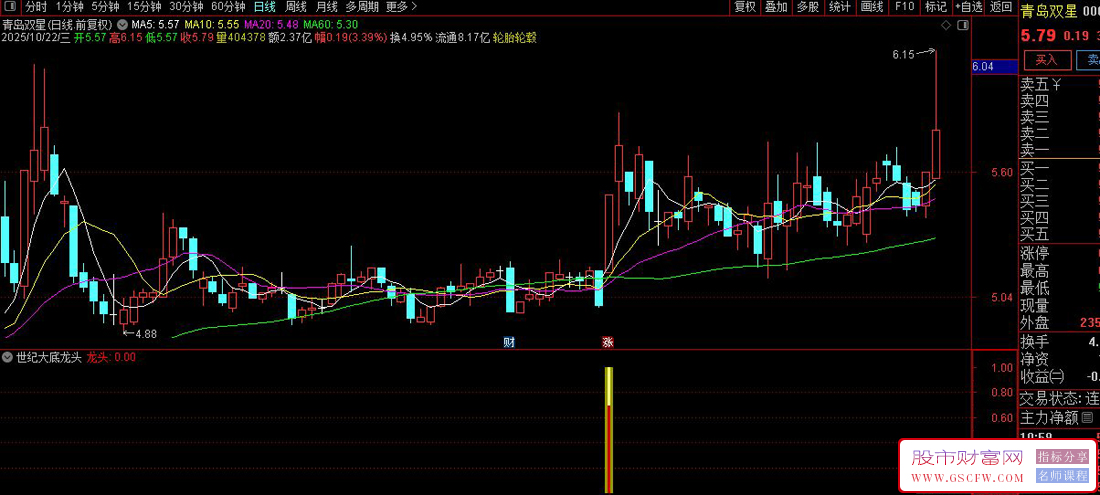This screenshot has width=1100, height=495.
Task: Open settings circle for 世纪大底龙头 indicator
Action: 8,357
